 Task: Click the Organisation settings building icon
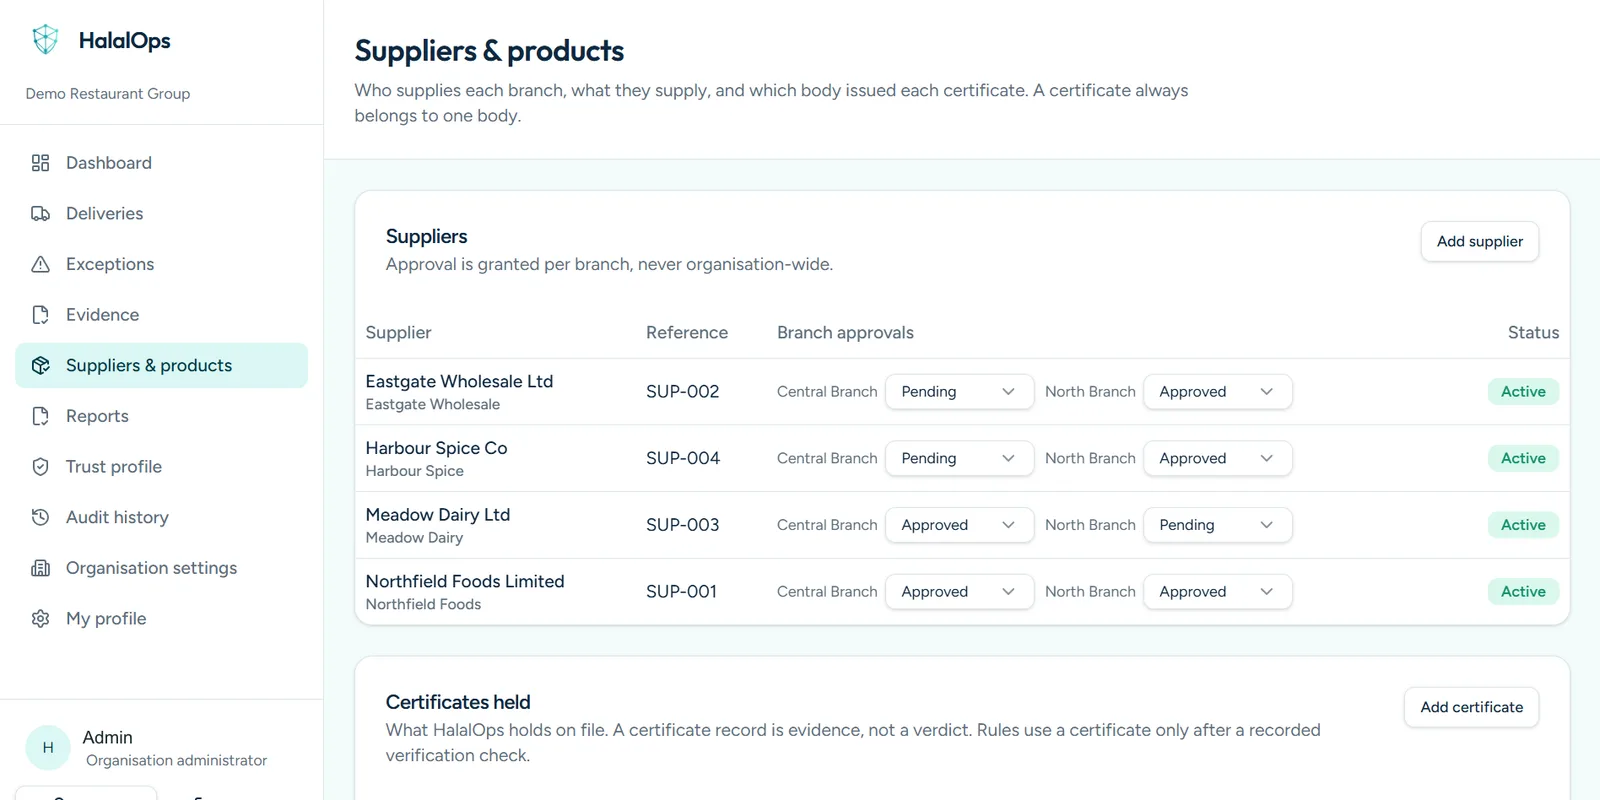40,568
